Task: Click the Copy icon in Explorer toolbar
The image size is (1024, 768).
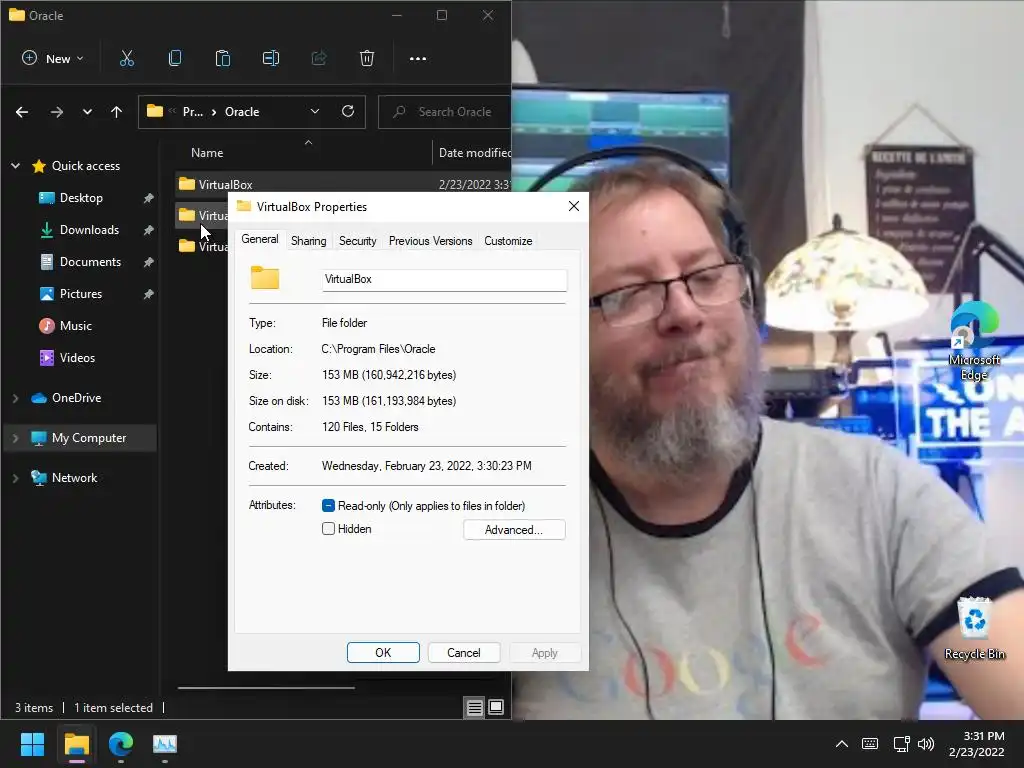Action: [x=174, y=59]
